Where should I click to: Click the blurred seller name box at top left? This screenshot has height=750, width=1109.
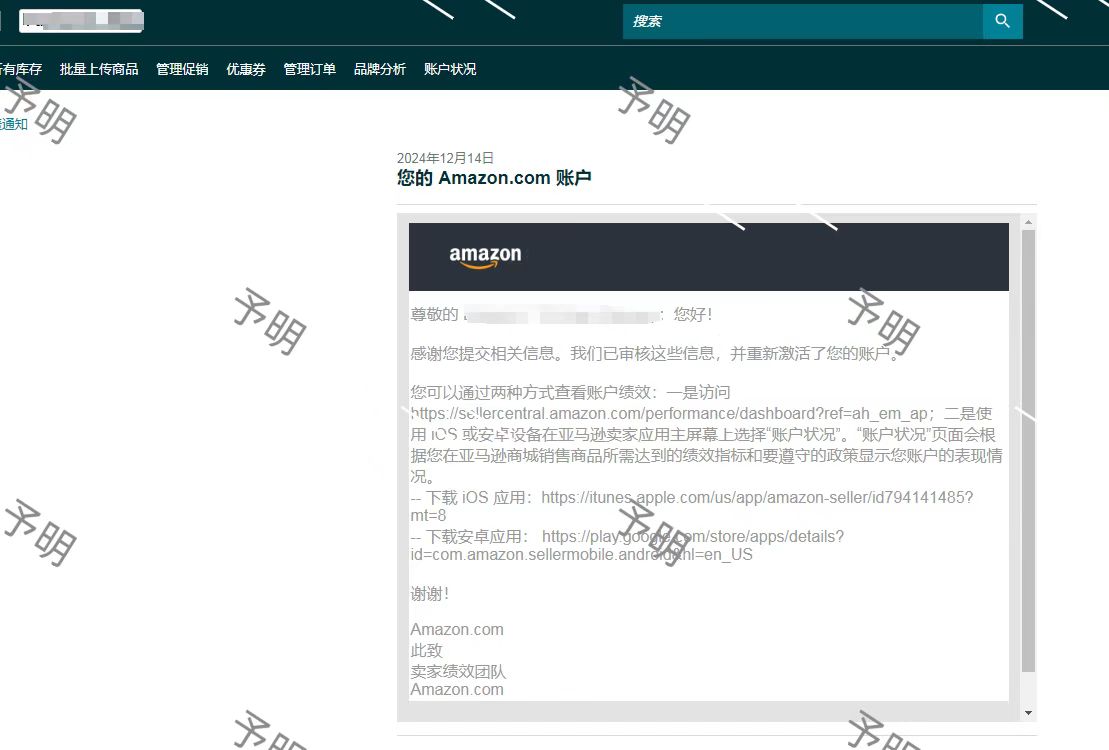[x=81, y=21]
